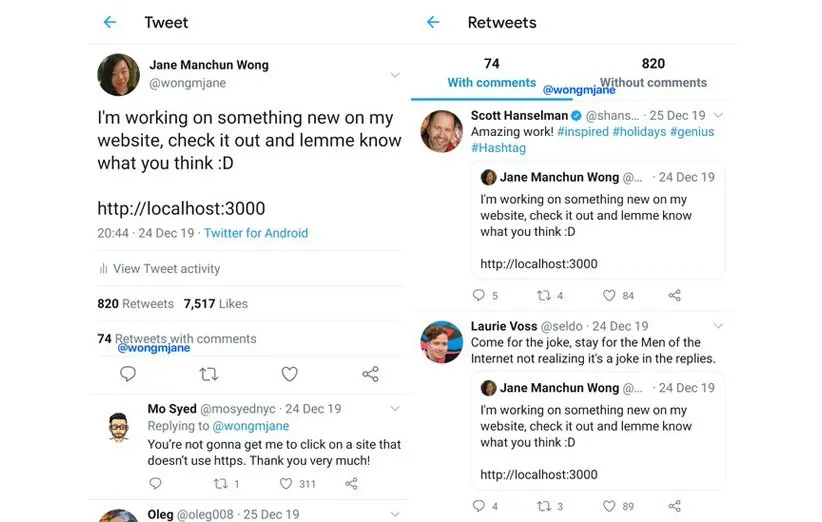Screen dimensions: 822x522
Task: Click the #inspired hashtag
Action: click(582, 132)
